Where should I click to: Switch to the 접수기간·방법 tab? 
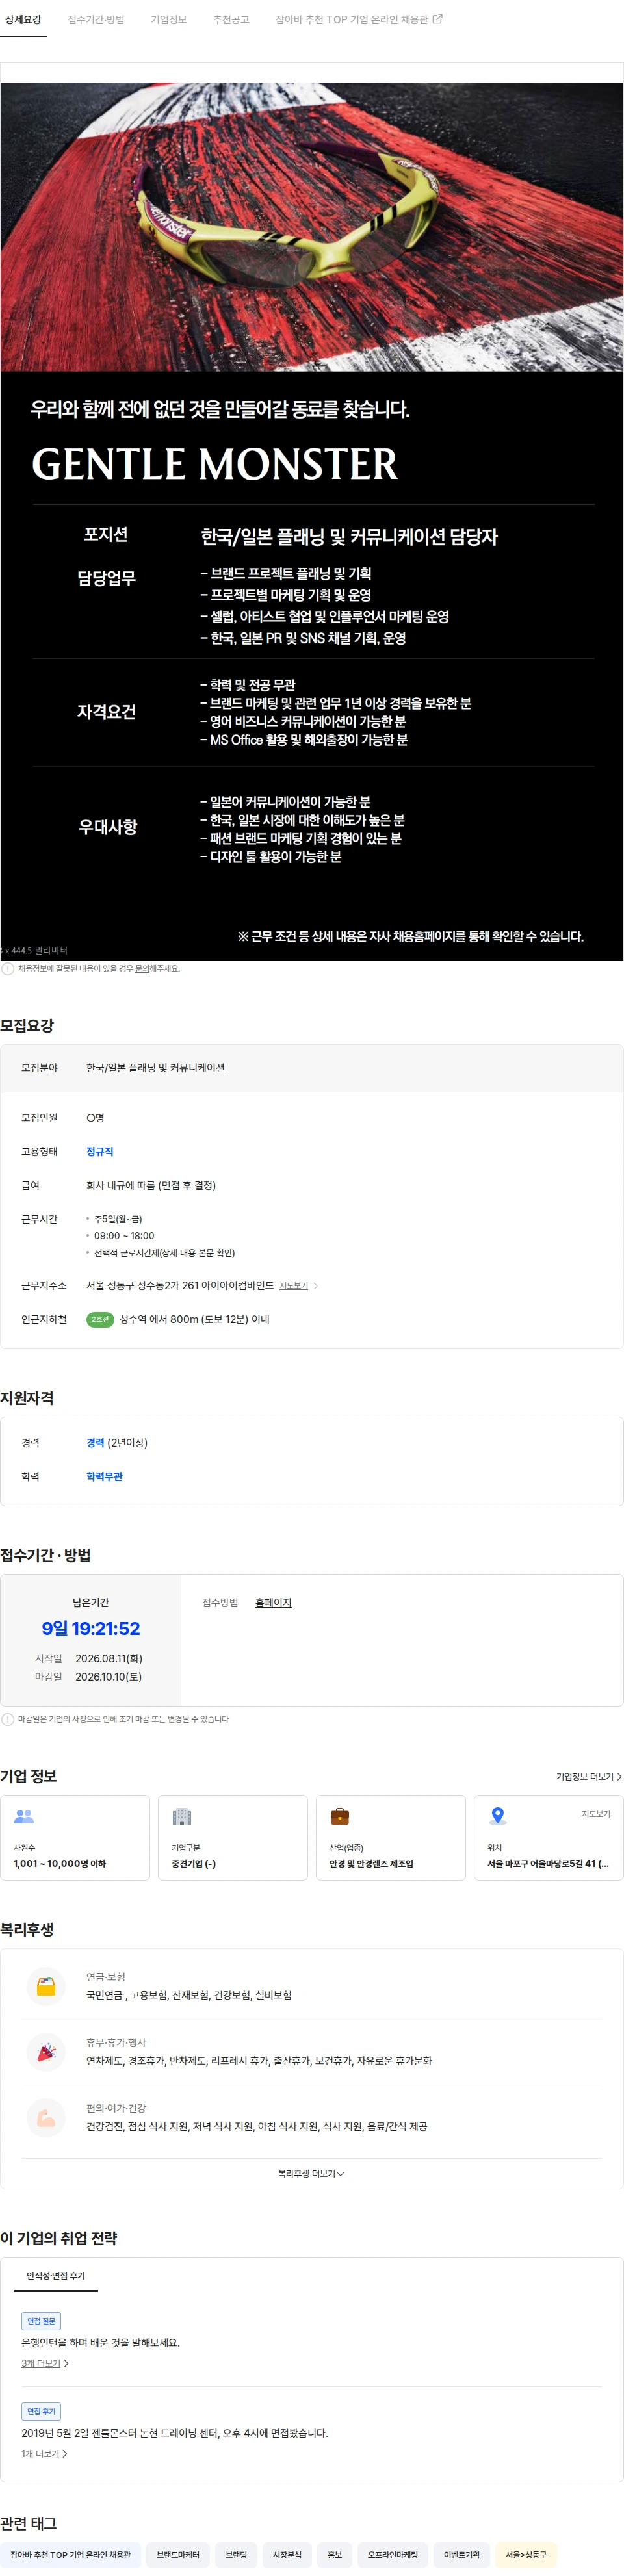tap(96, 19)
